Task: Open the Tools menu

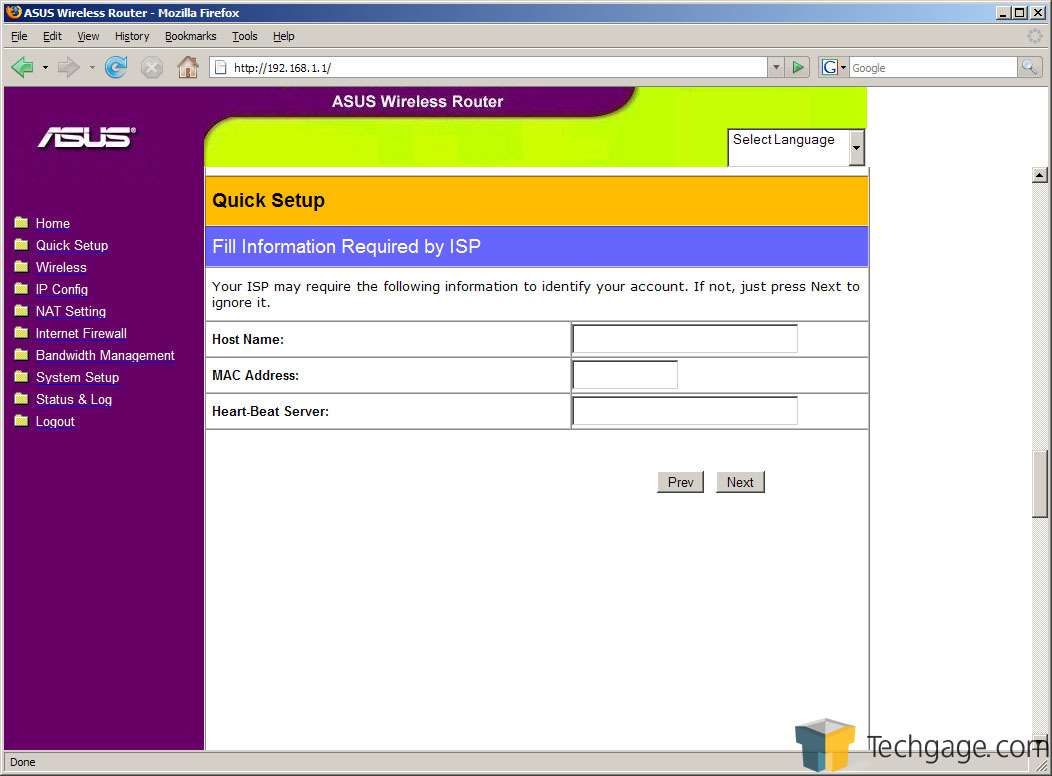Action: 245,36
